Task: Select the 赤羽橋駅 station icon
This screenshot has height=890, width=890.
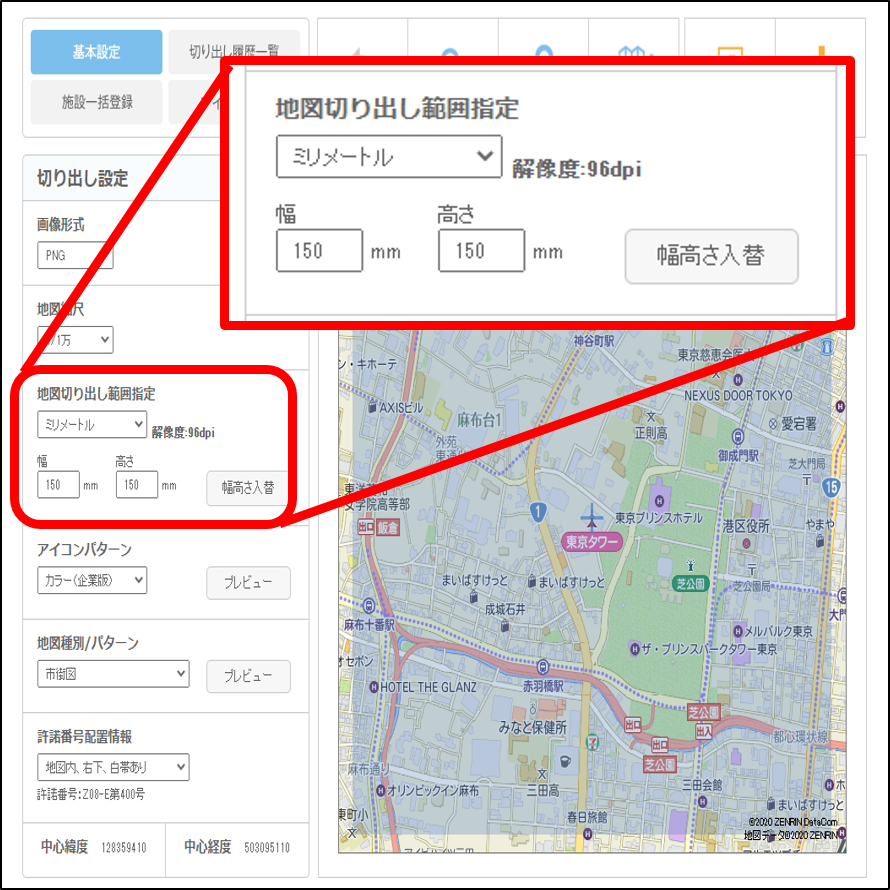Action: pyautogui.click(x=541, y=666)
